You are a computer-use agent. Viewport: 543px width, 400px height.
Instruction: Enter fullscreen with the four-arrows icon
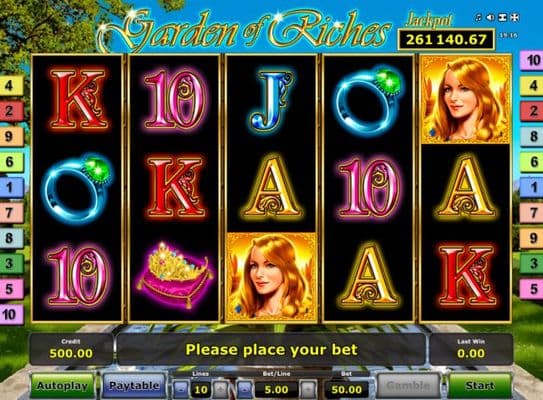(x=515, y=17)
